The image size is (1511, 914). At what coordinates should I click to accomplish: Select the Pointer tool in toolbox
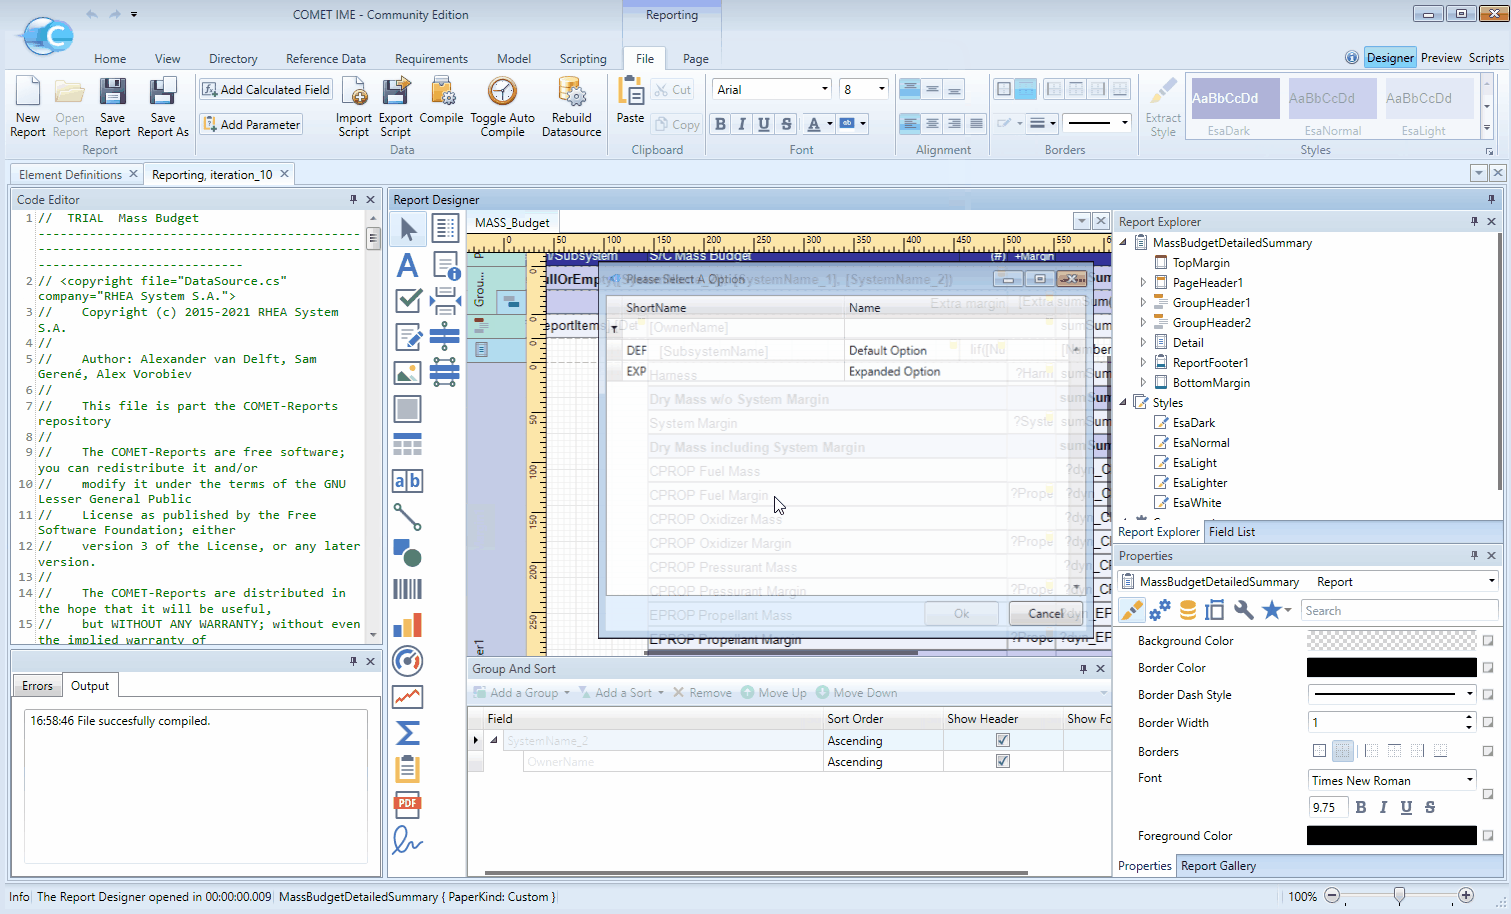pyautogui.click(x=408, y=229)
